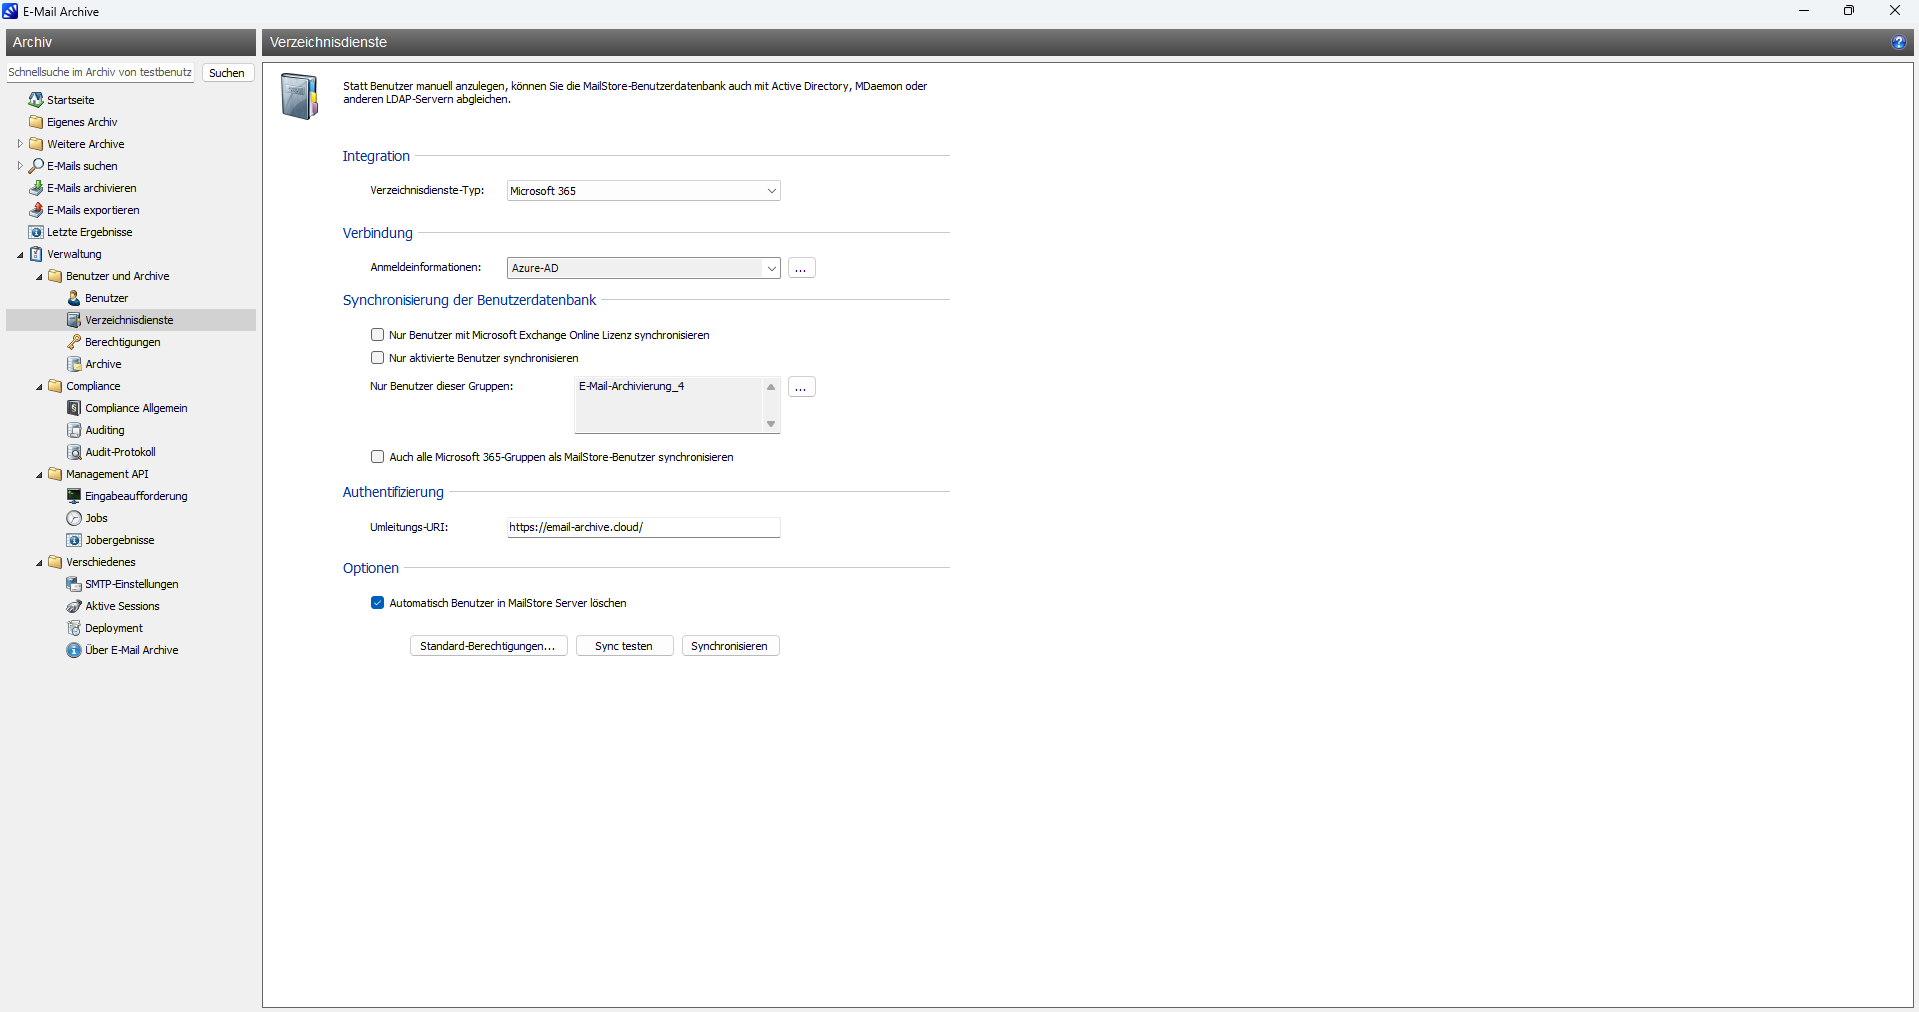
Task: Click the ellipsis button next to group list
Action: pyautogui.click(x=801, y=387)
